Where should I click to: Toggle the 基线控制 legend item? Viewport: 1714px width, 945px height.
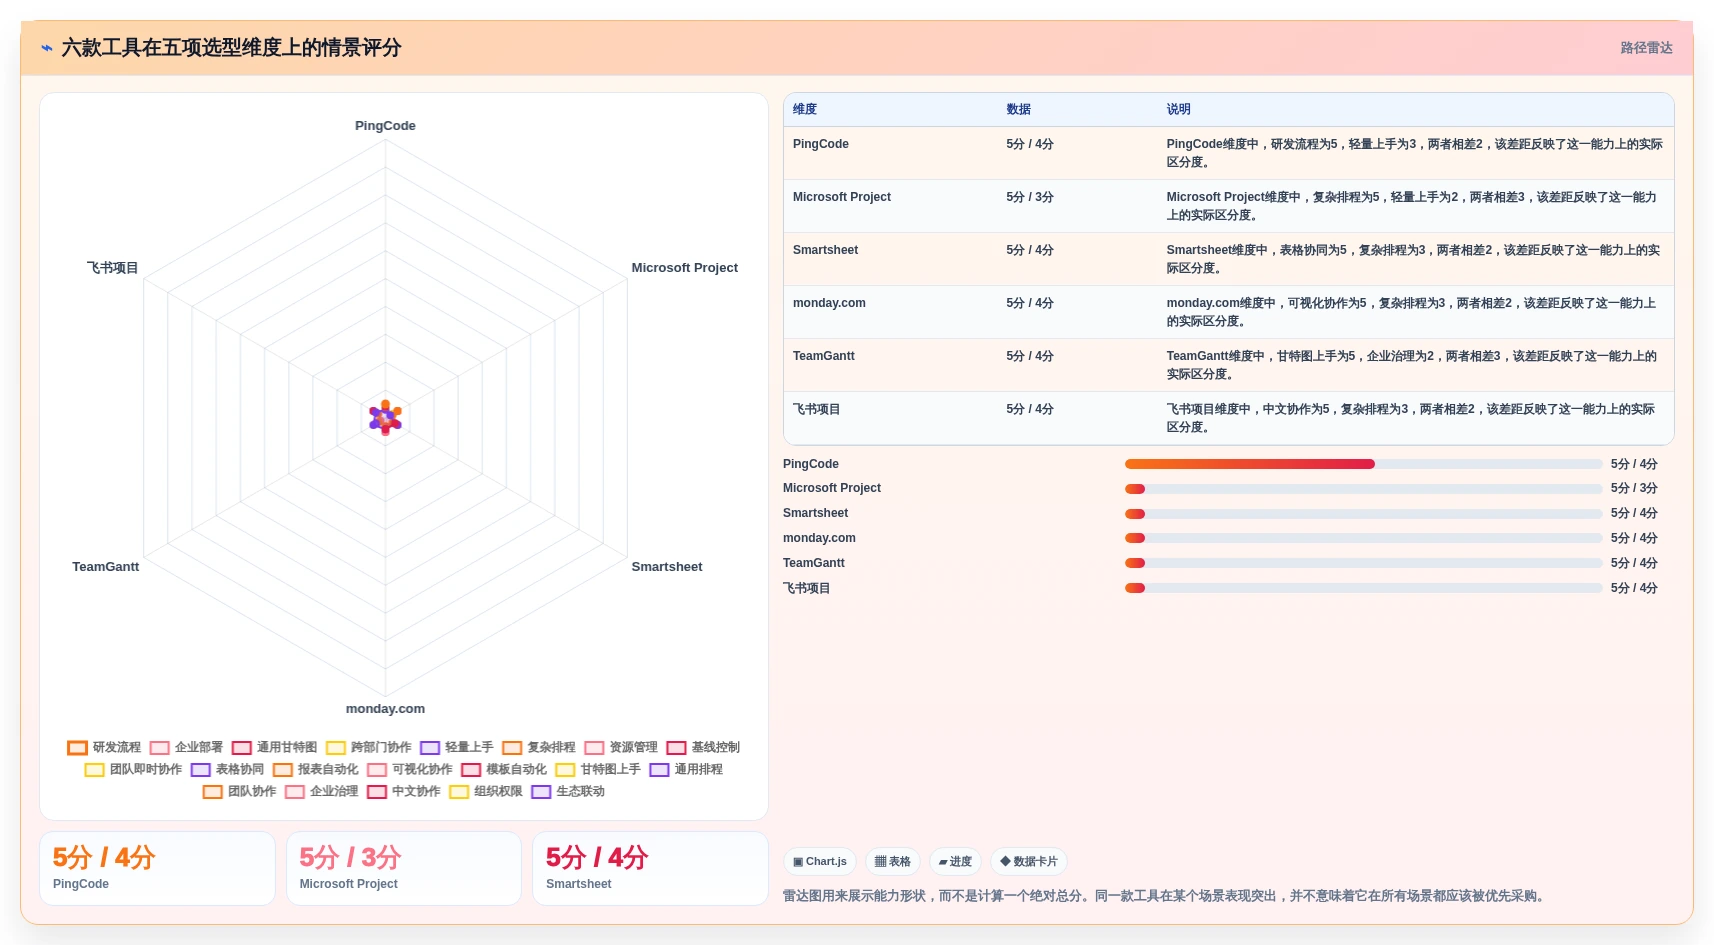click(702, 747)
